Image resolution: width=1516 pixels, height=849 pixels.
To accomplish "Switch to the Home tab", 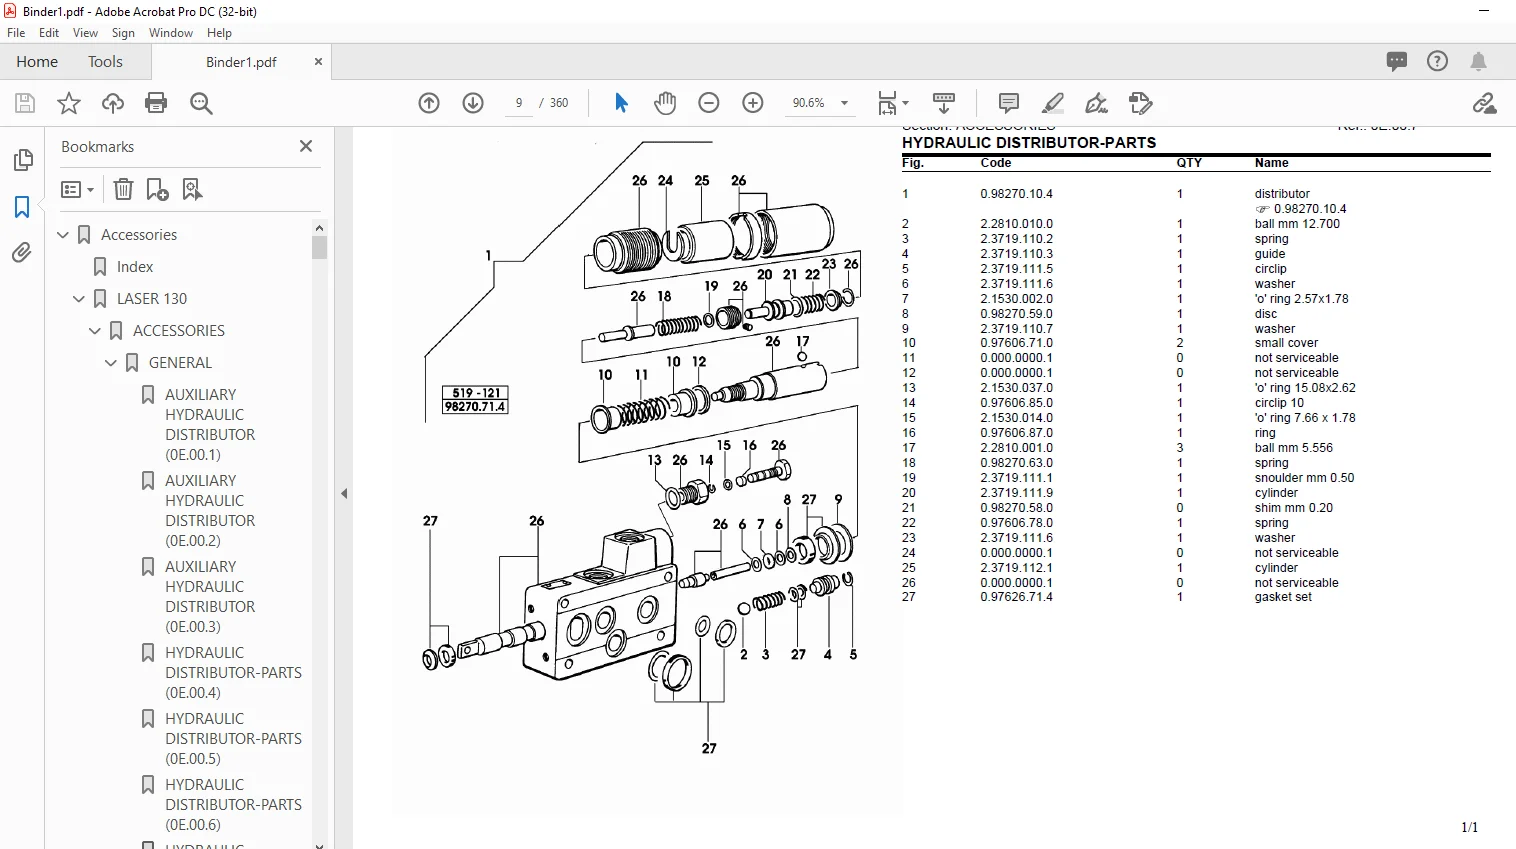I will (37, 62).
